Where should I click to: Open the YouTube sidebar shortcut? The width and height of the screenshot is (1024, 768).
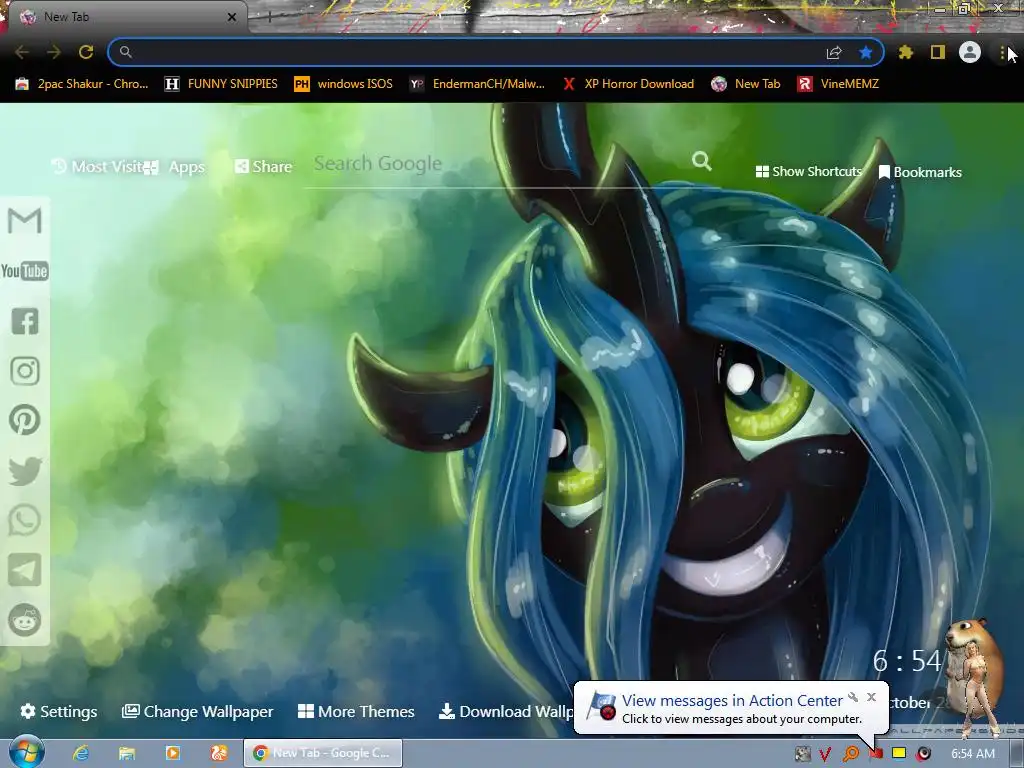[25, 270]
